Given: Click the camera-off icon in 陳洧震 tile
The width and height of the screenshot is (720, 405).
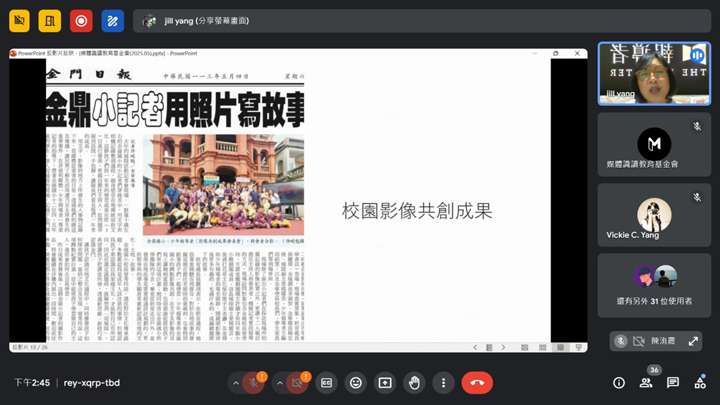Looking at the screenshot, I should [638, 341].
